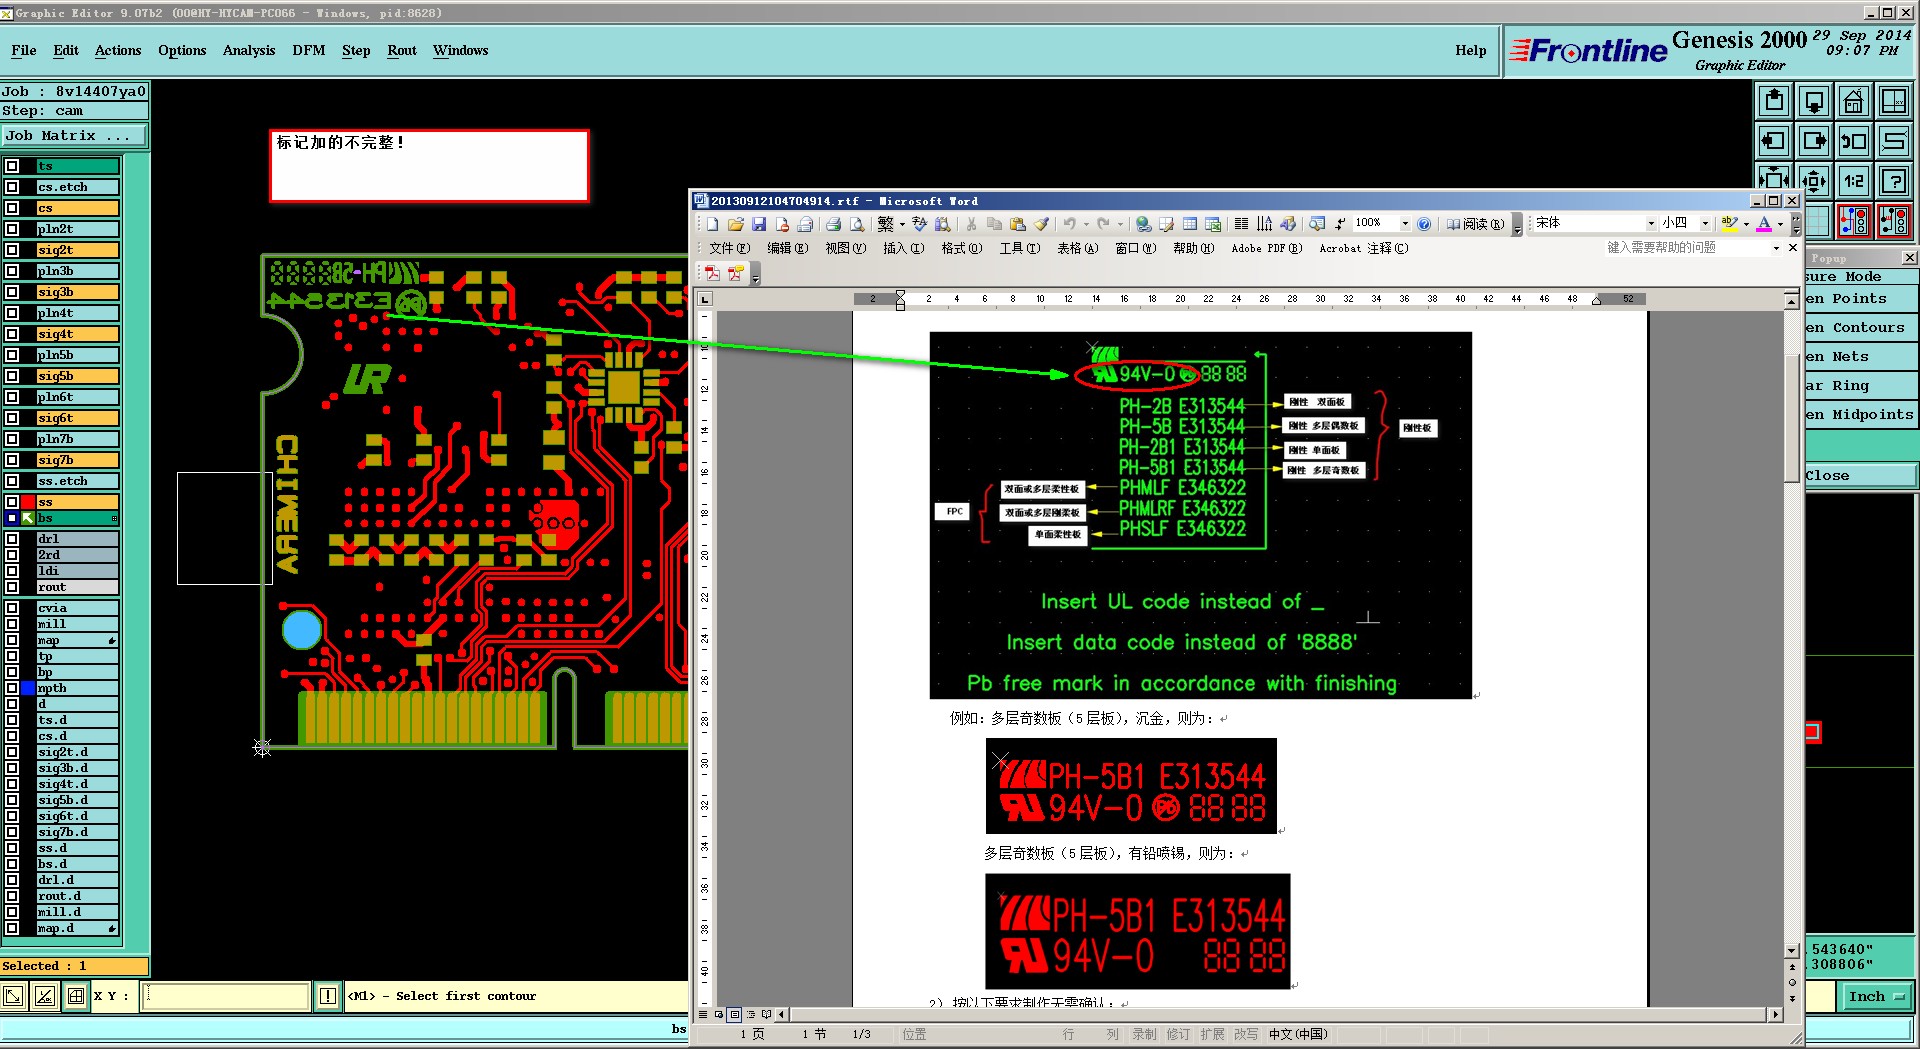Toggle the mill.d layer checkbox
Screen dimensions: 1920x1049
(12, 912)
